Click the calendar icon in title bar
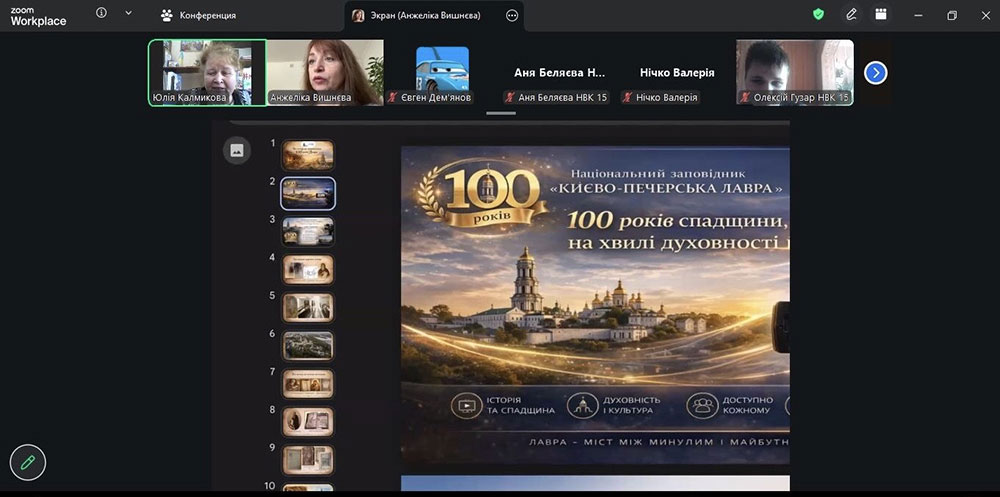The image size is (1000, 497). tap(881, 15)
